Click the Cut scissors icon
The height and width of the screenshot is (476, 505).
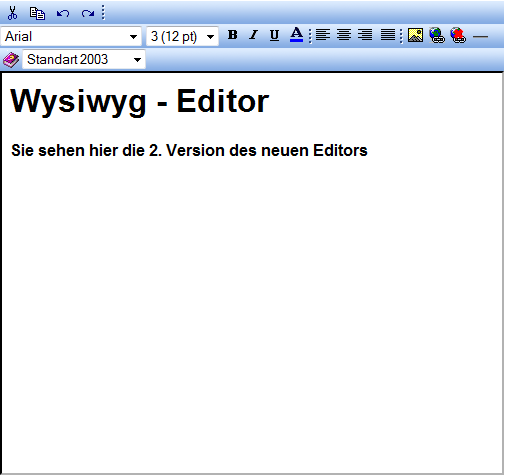[x=12, y=13]
